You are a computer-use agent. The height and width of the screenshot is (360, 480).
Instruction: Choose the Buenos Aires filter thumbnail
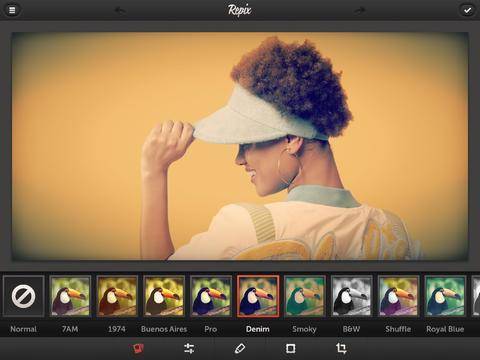(x=164, y=296)
